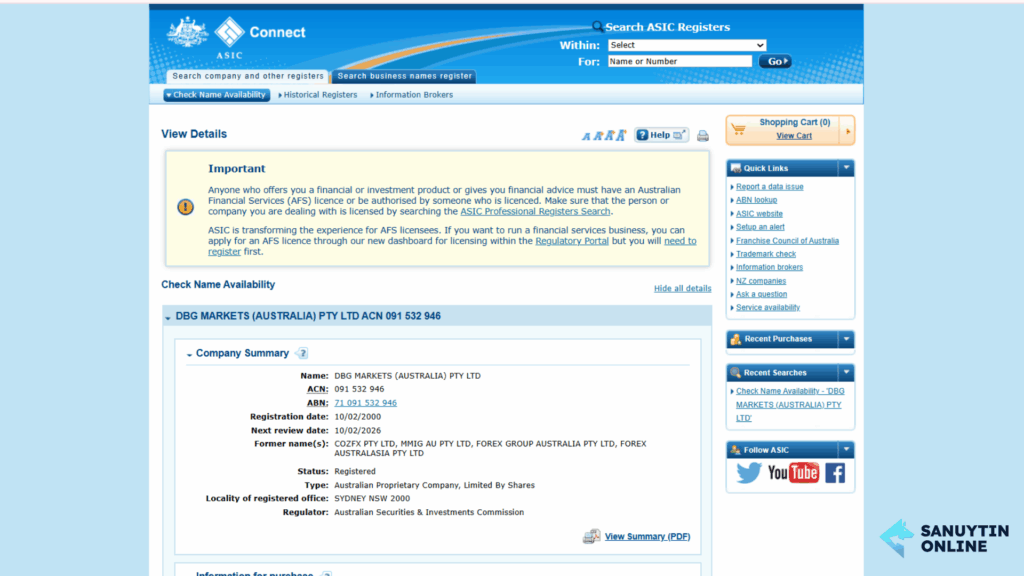Click the orange warning icon in Important box
Viewport: 1024px width, 576px height.
[x=185, y=207]
